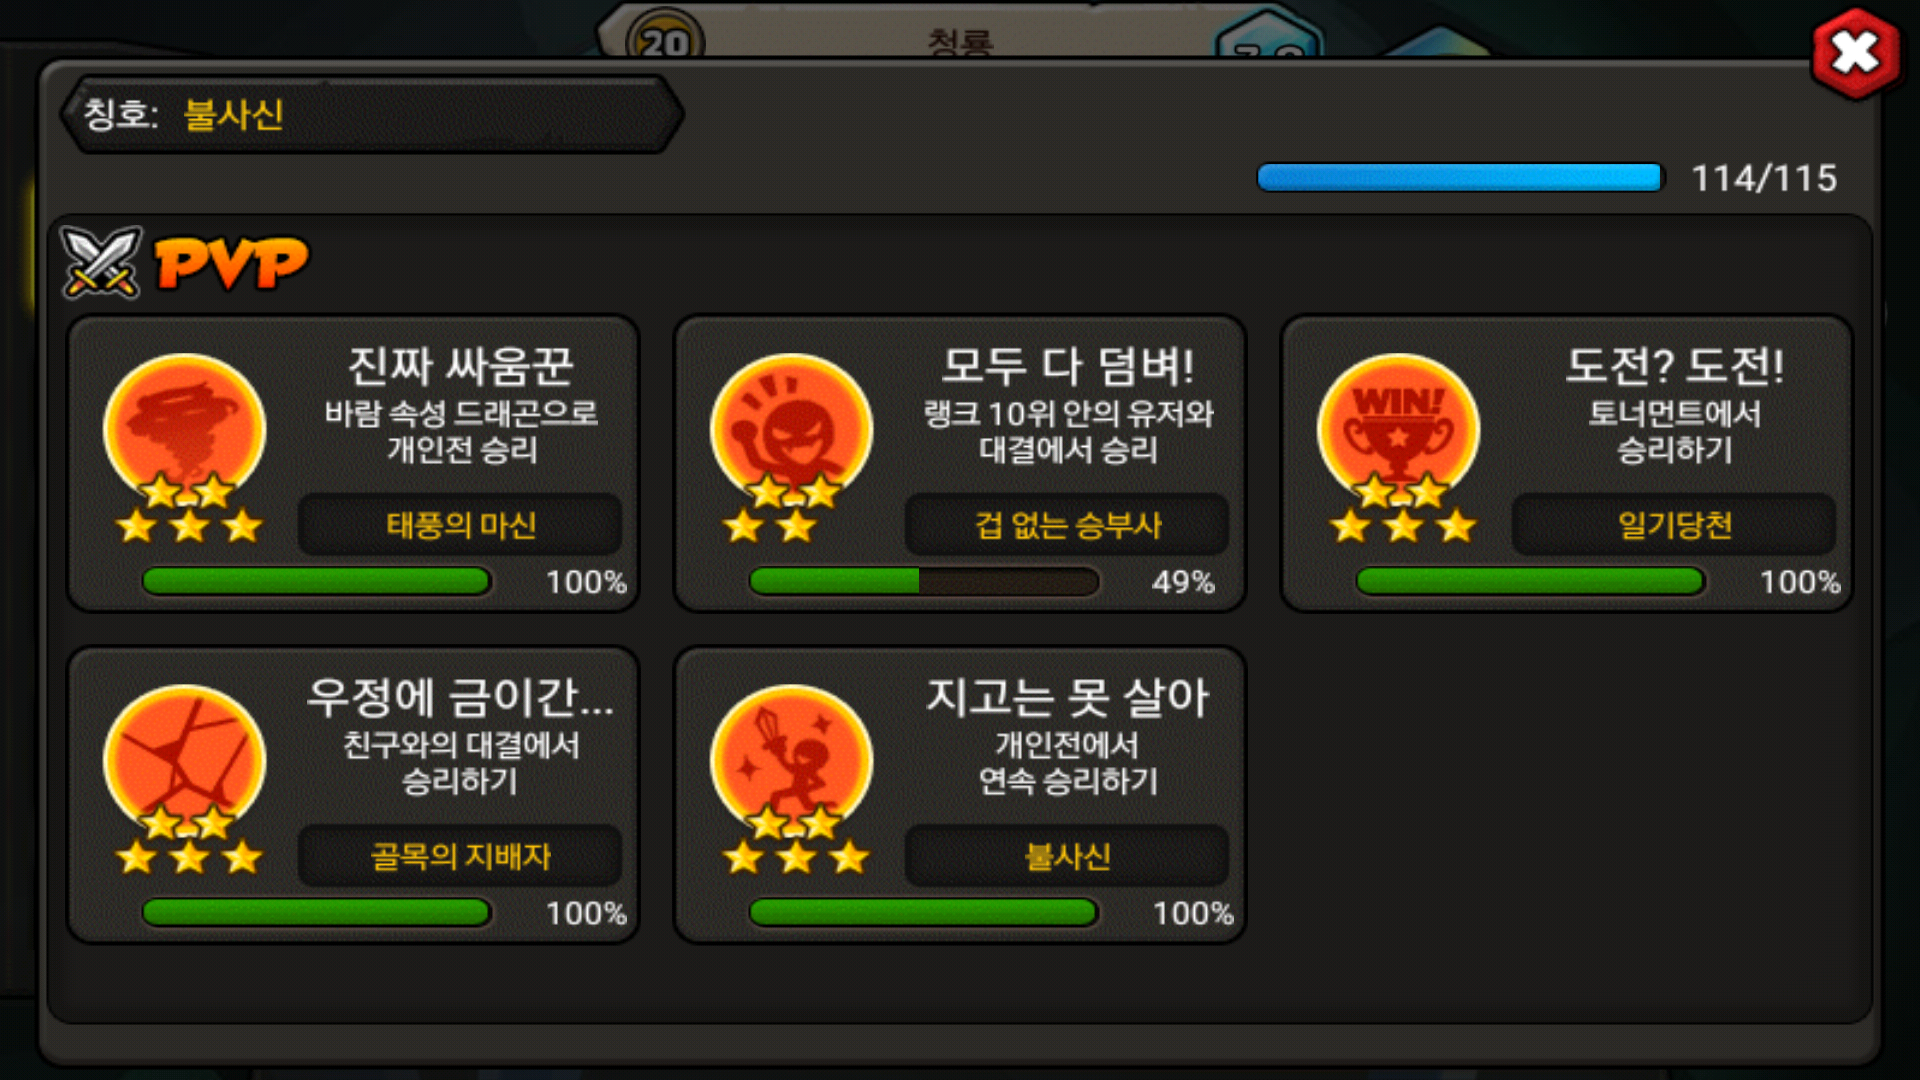Click the tornado achievement badge icon
Image resolution: width=1920 pixels, height=1080 pixels.
point(185,430)
